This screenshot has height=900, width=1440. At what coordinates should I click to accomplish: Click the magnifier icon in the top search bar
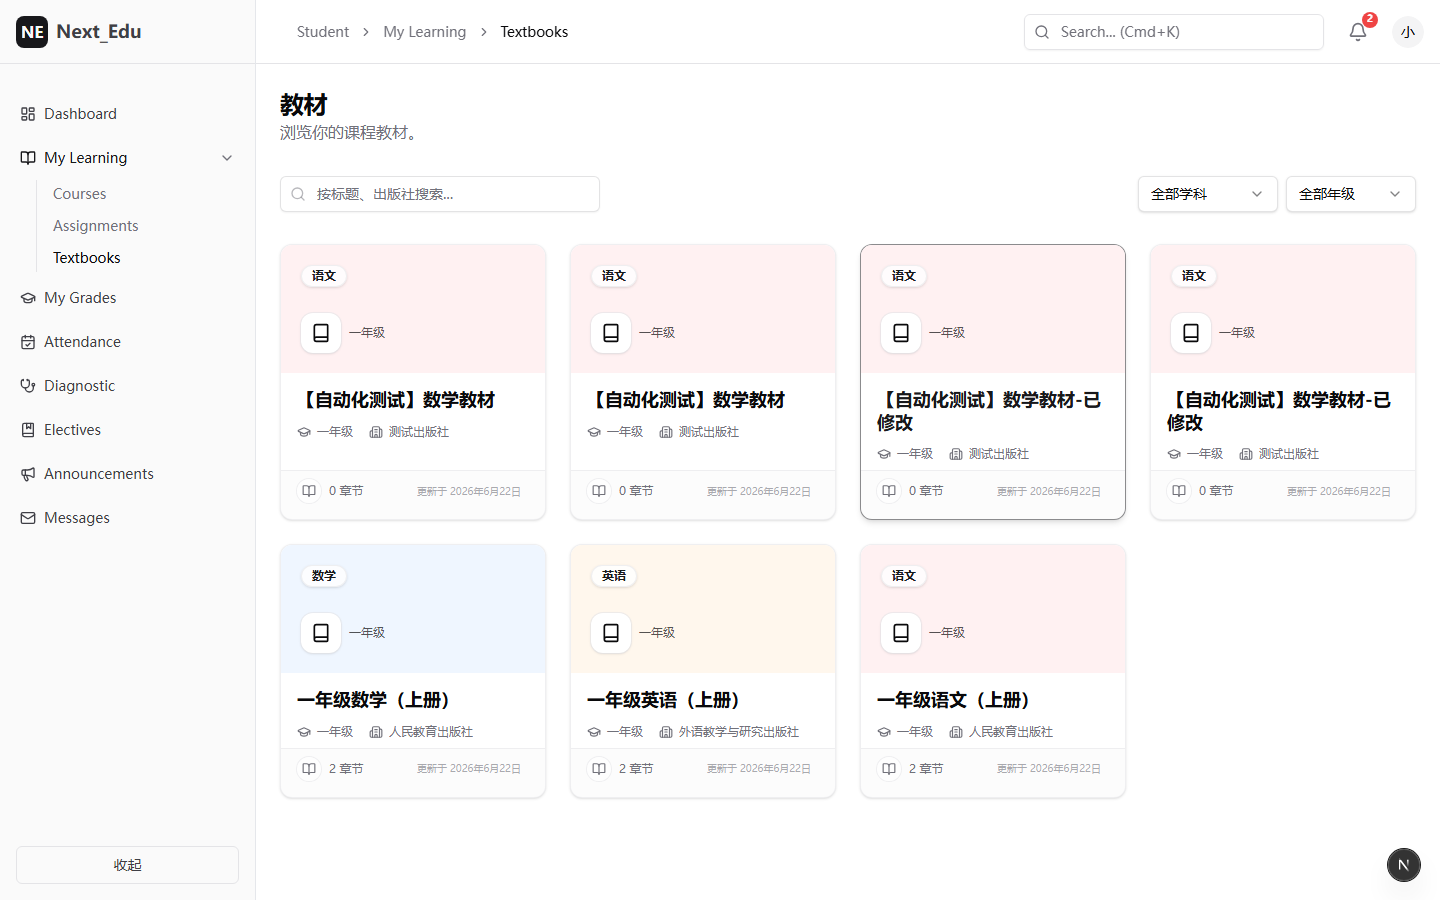coord(1042,32)
